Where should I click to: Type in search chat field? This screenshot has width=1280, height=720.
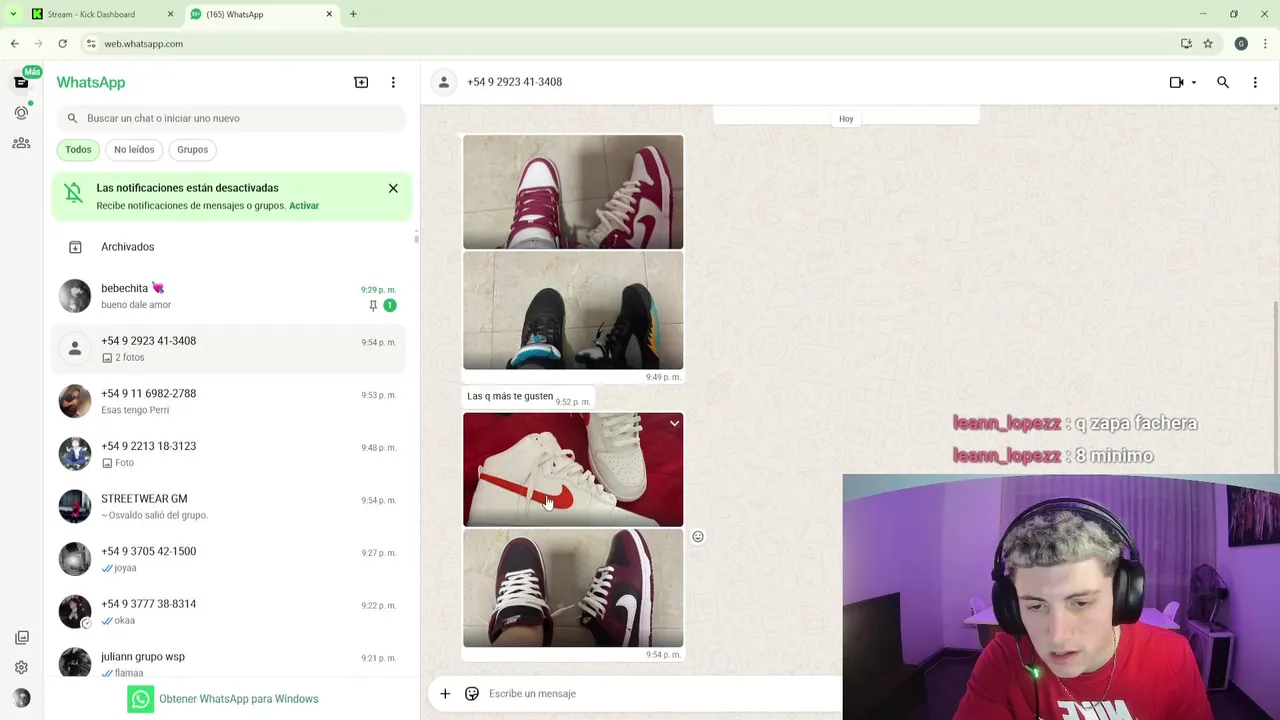232,118
